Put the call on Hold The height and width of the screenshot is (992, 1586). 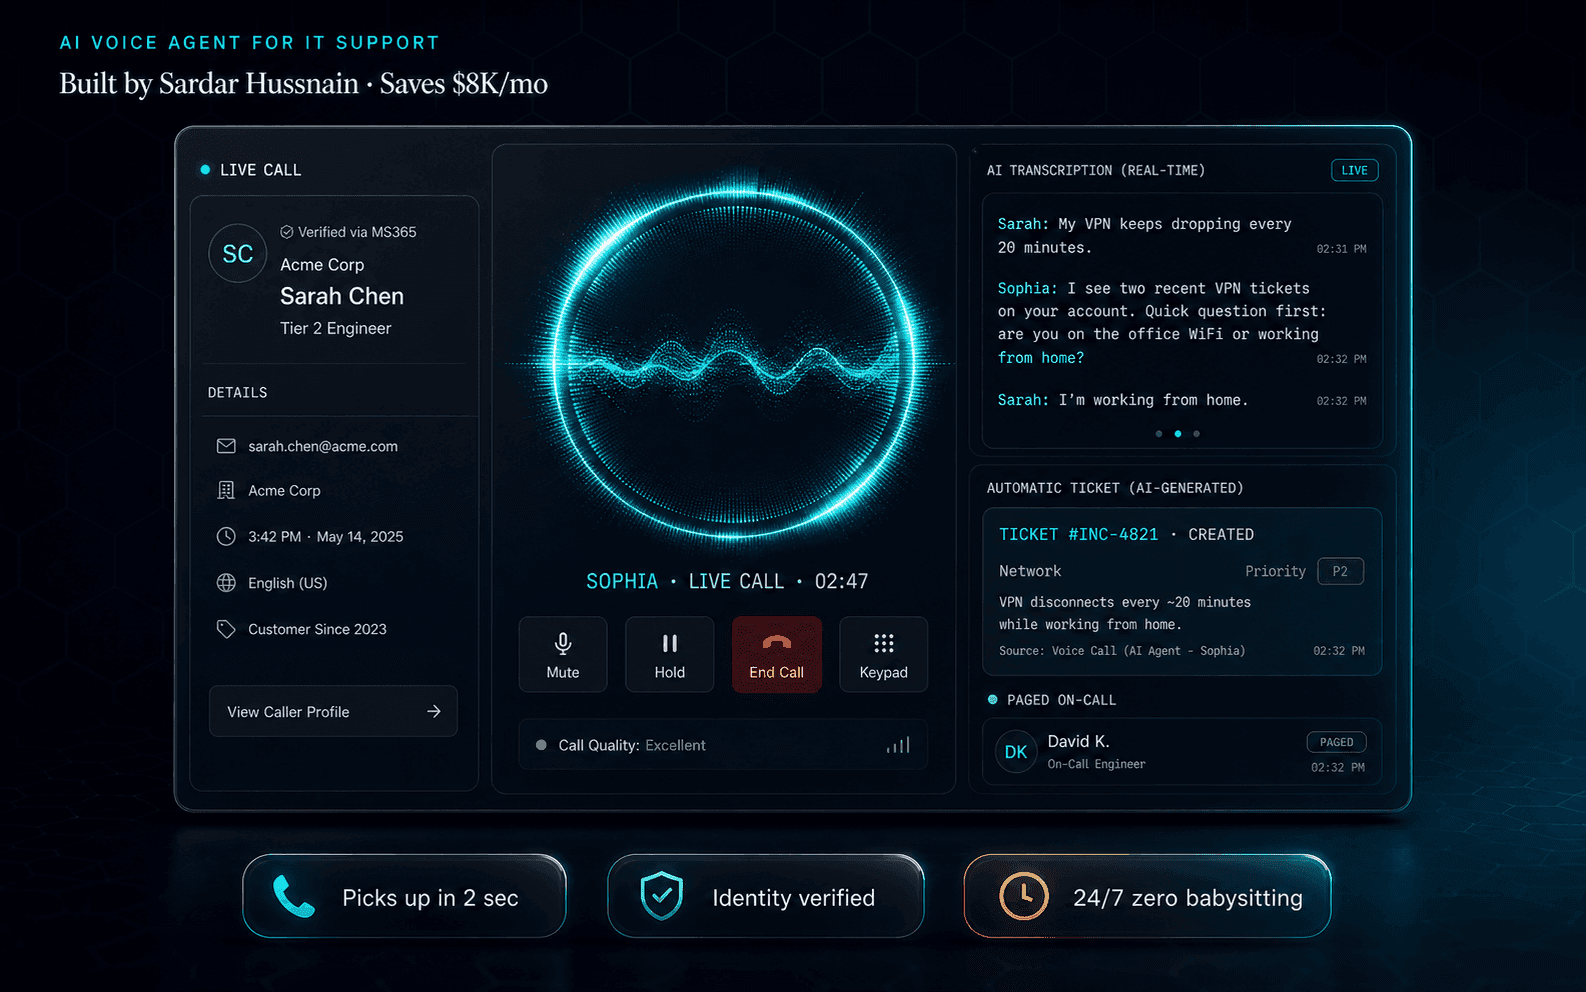(670, 655)
